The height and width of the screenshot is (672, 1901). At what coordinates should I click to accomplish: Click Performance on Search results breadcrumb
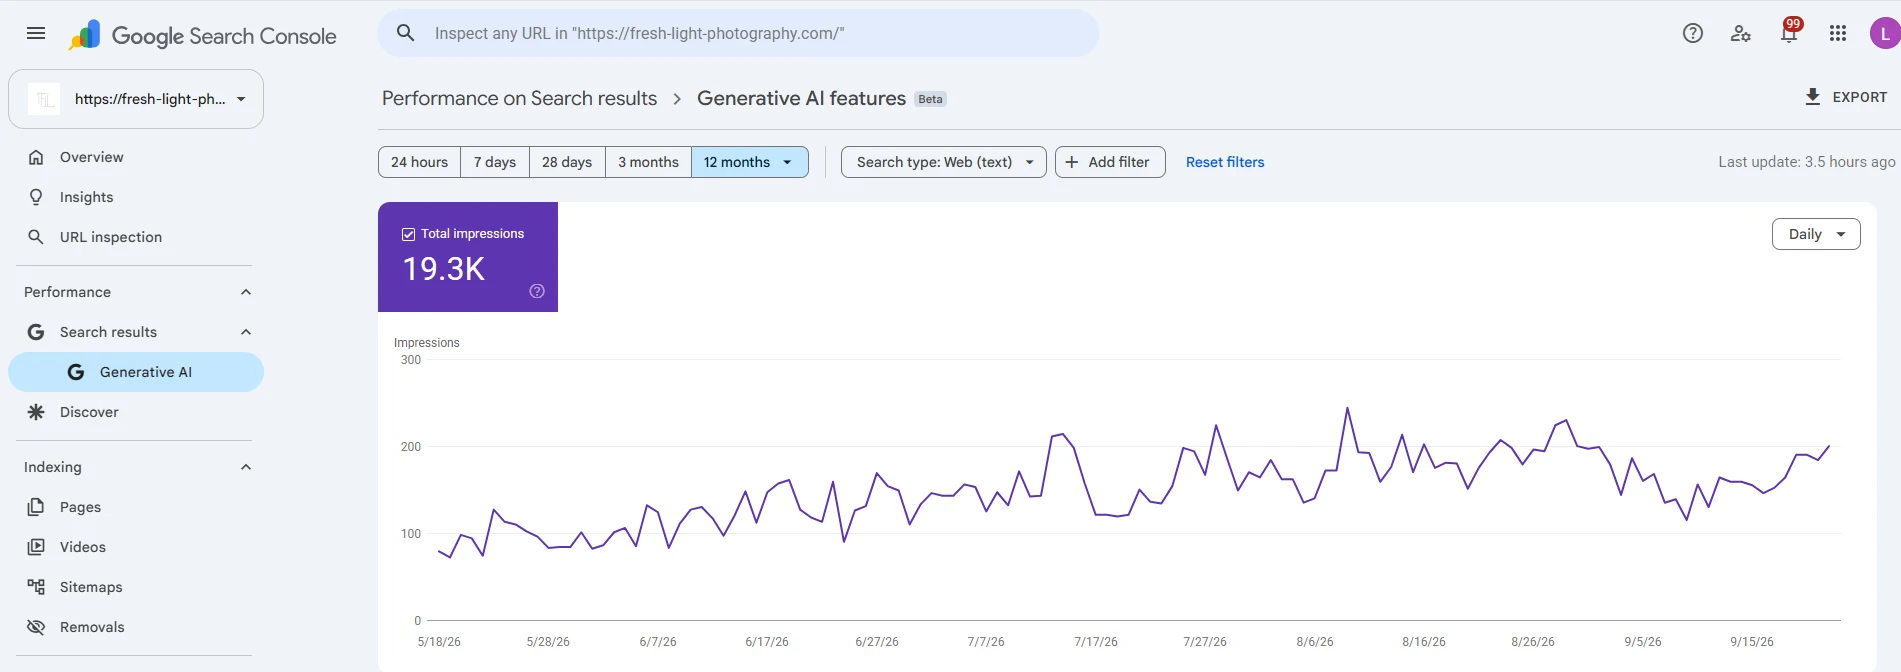pos(519,98)
